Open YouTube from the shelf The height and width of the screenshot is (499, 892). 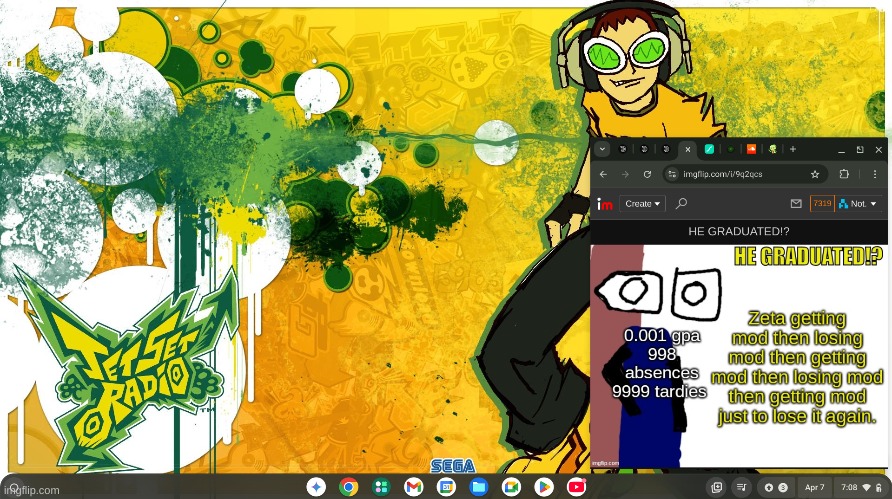point(576,487)
